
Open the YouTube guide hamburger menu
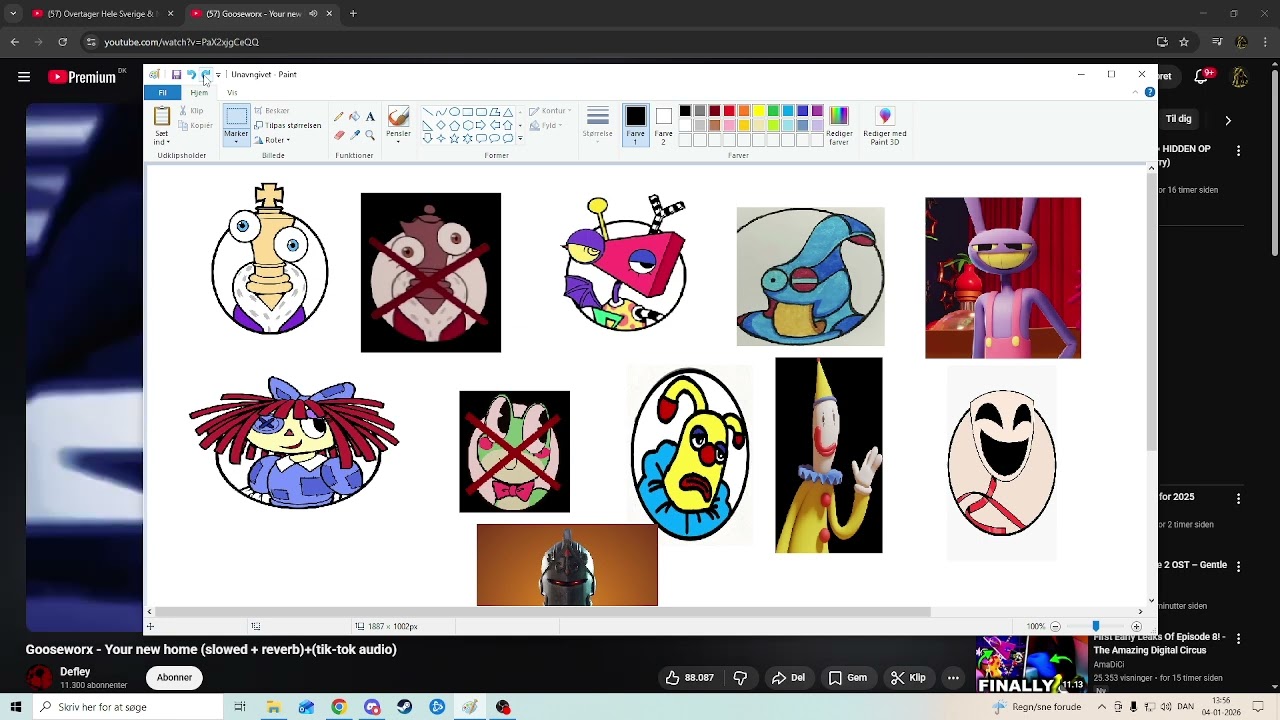coord(24,77)
